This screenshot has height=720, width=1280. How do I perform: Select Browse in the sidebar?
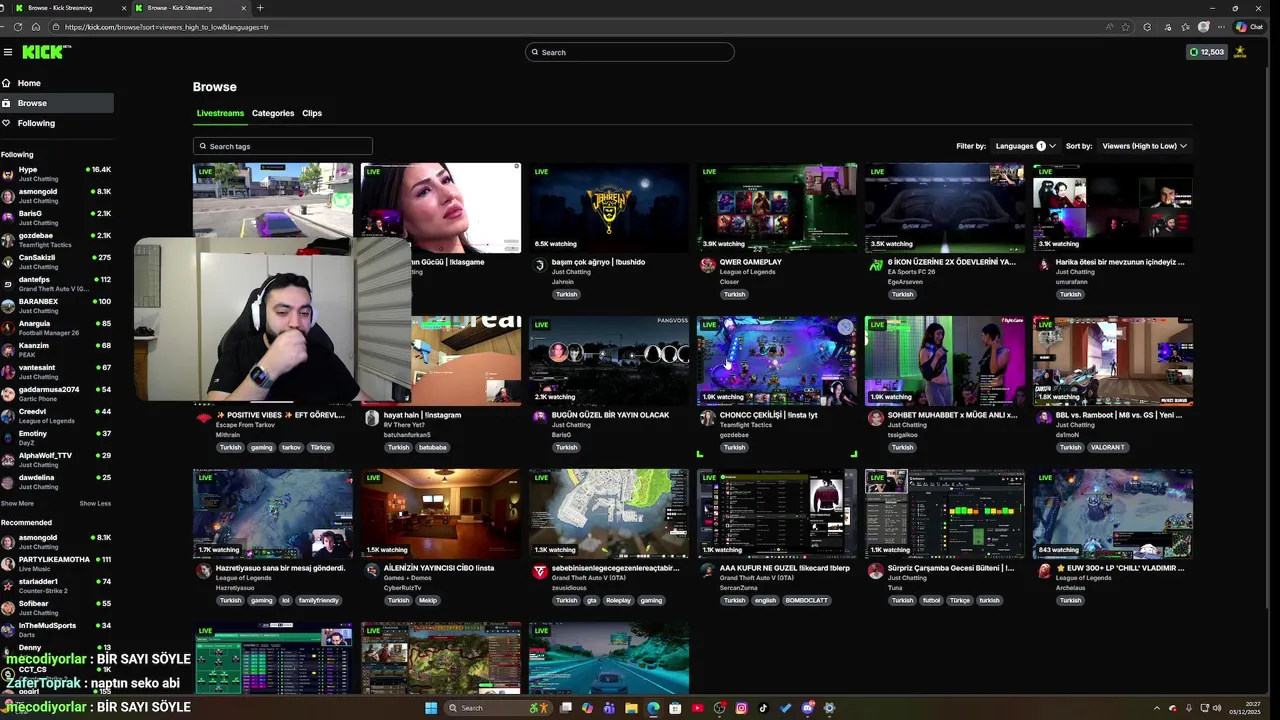coord(56,103)
